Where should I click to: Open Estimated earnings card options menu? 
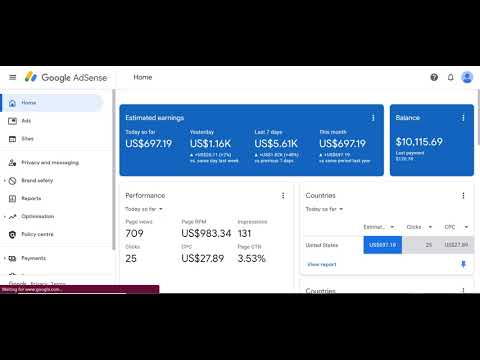pos(373,118)
